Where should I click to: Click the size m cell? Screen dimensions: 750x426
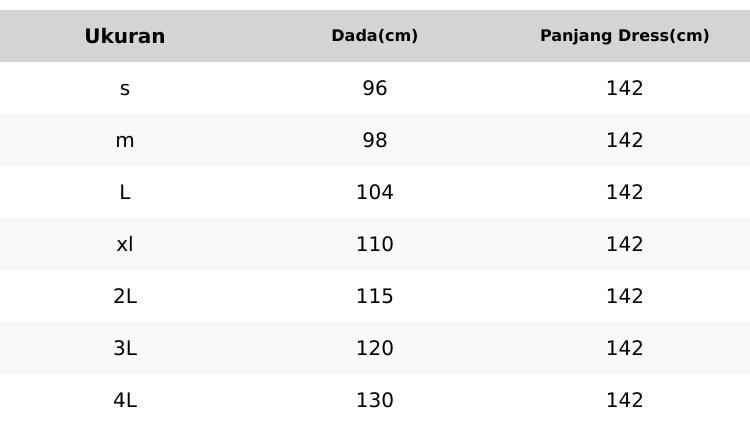pyautogui.click(x=125, y=140)
